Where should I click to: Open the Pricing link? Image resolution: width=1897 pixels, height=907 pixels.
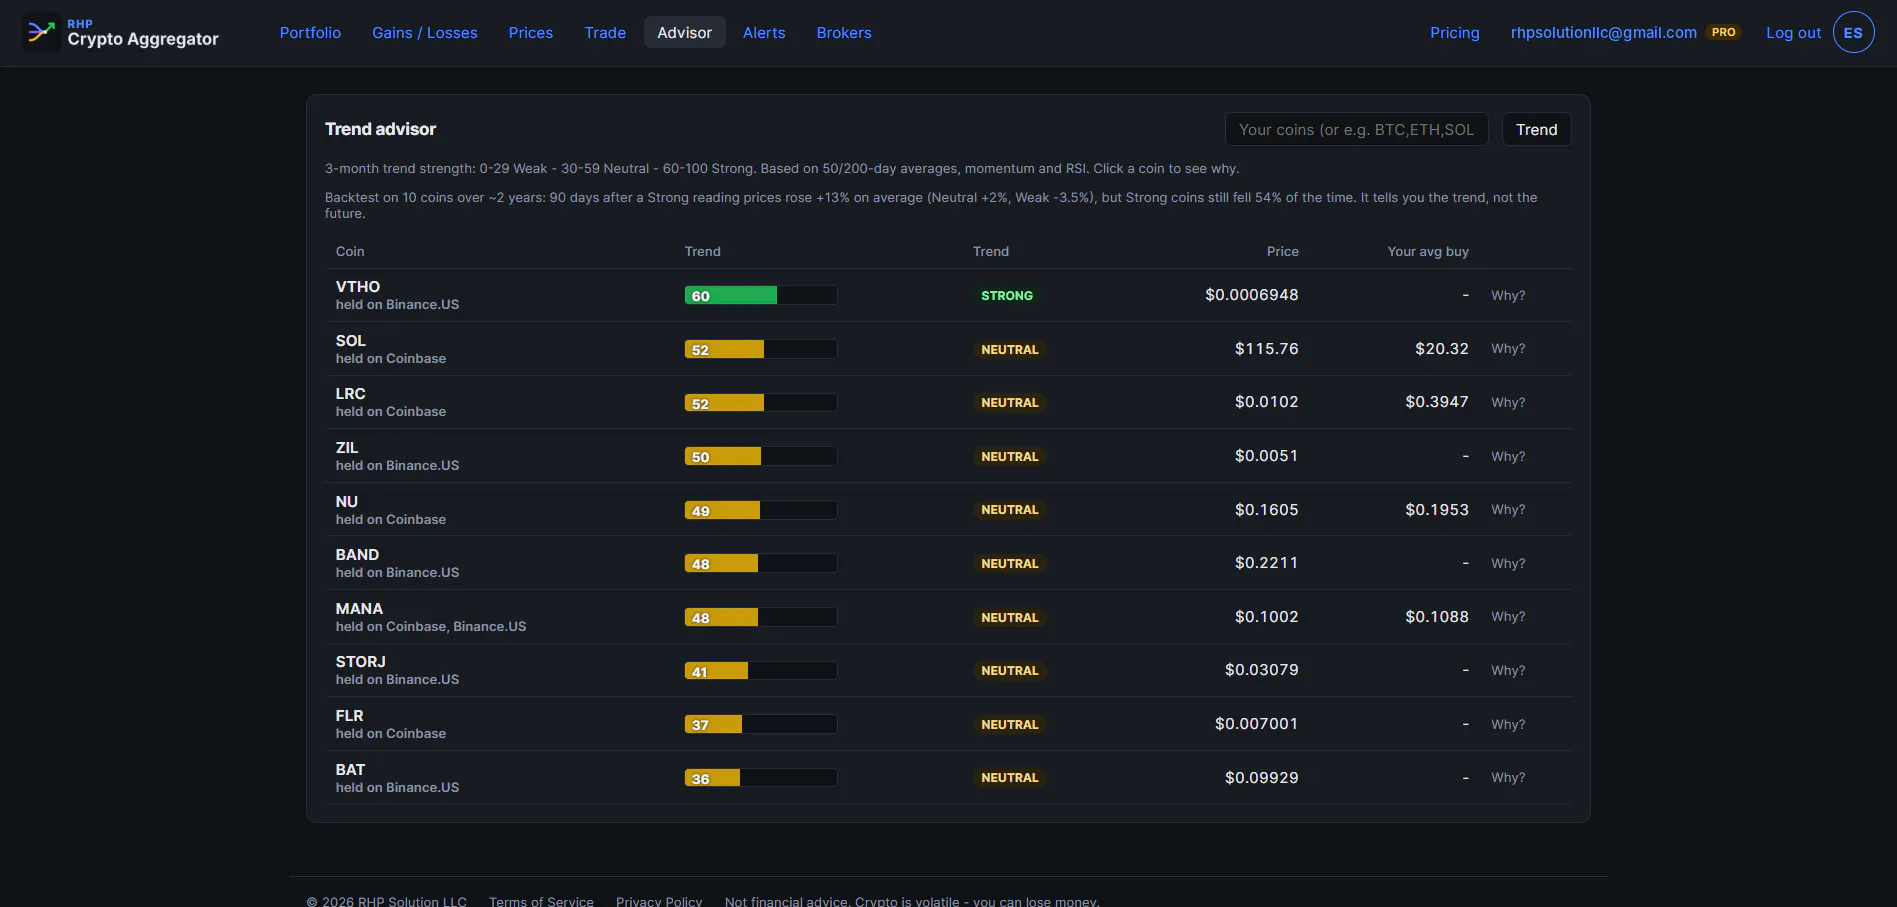[x=1455, y=33]
